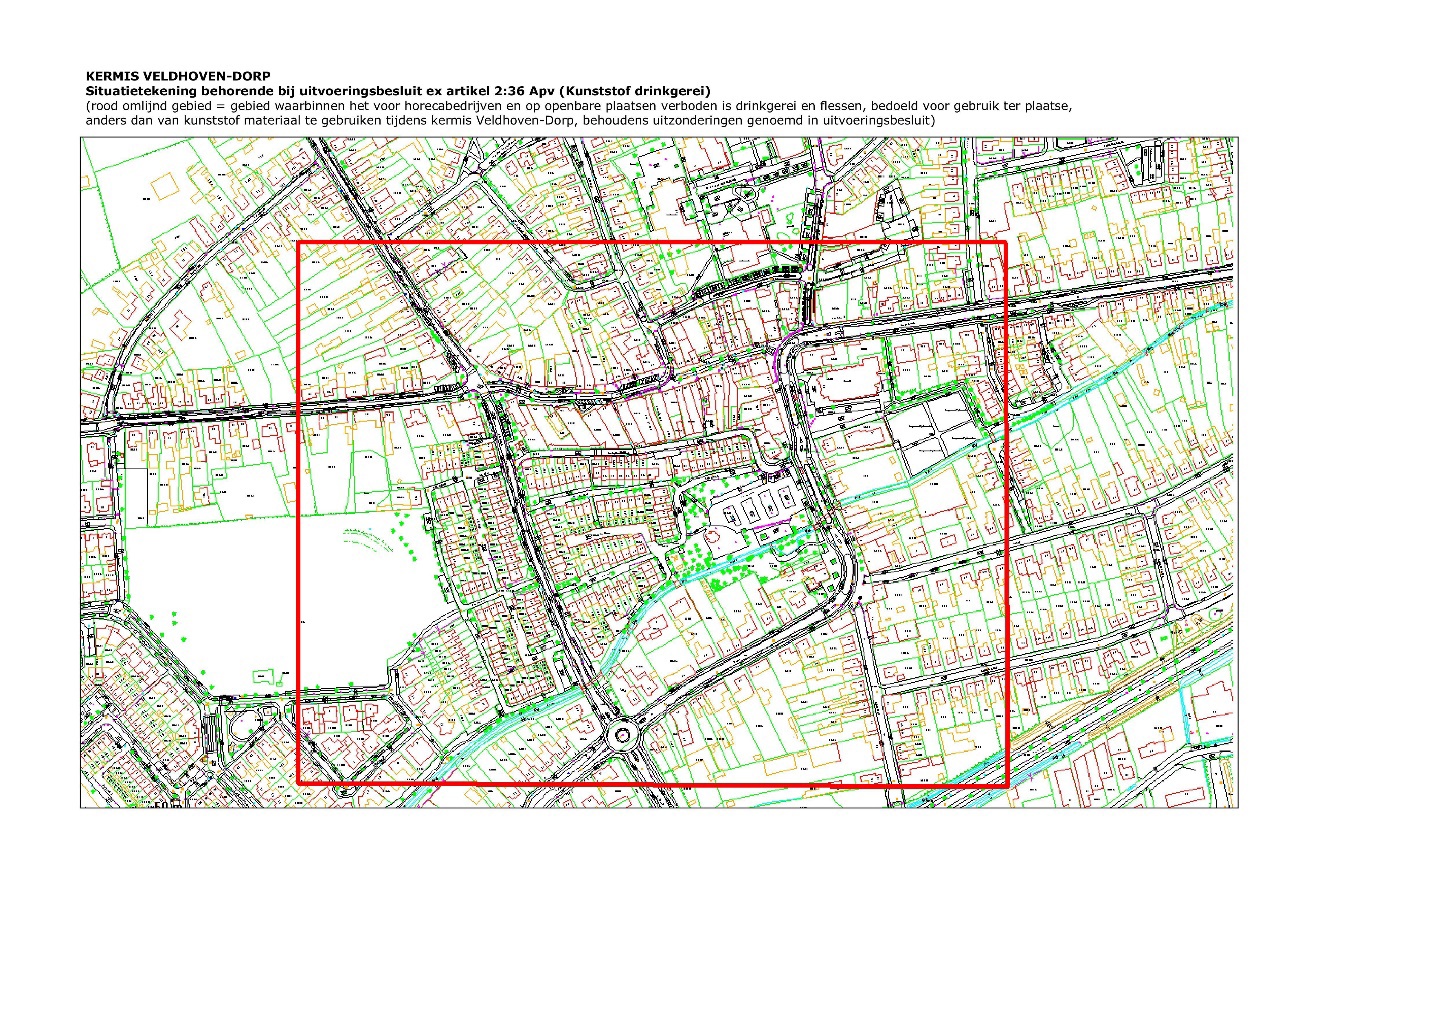Click the text '(Kunststof drinkgerei)' in the subtitle
Image resolution: width=1436 pixels, height=1016 pixels.
[x=637, y=91]
